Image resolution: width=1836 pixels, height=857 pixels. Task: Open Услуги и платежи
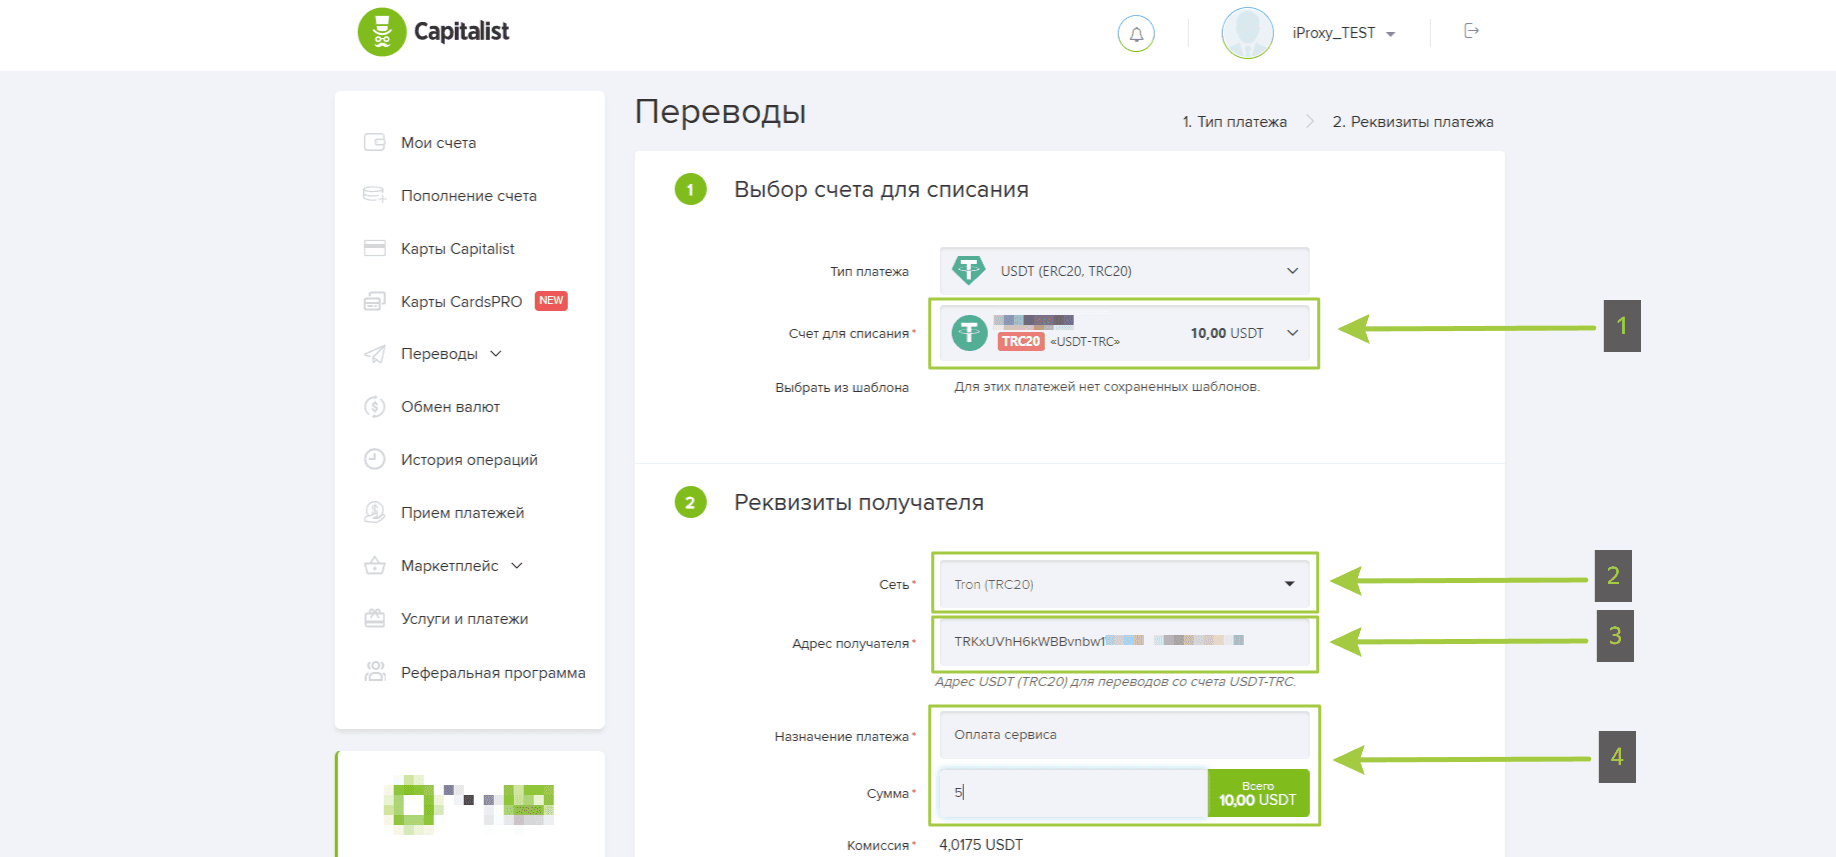coord(464,619)
